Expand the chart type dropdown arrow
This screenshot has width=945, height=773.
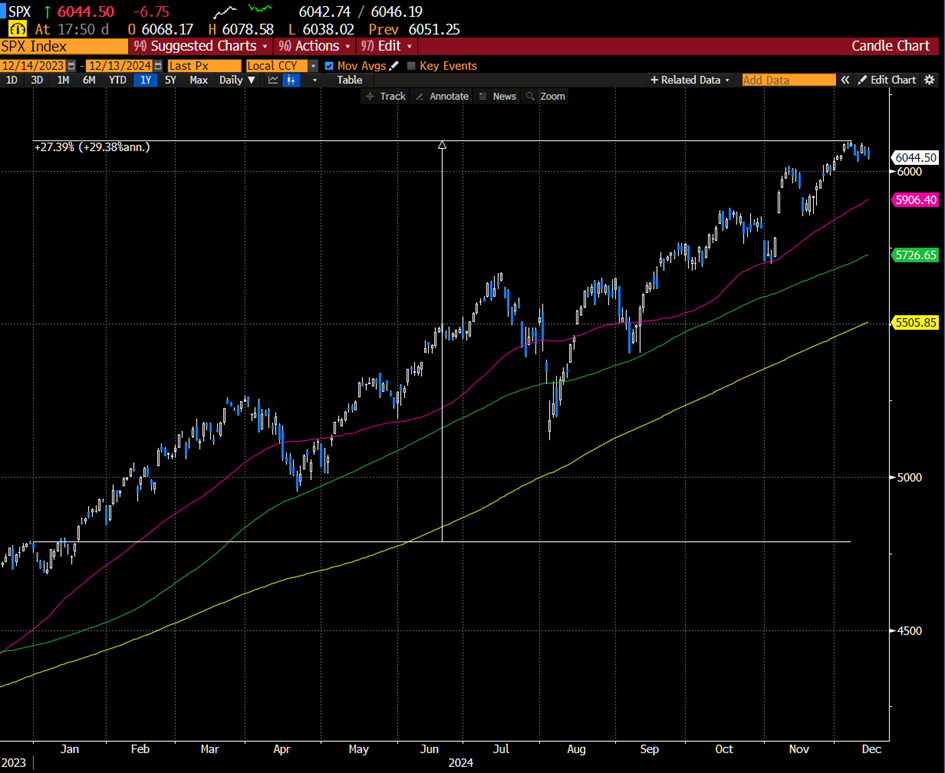[x=315, y=80]
